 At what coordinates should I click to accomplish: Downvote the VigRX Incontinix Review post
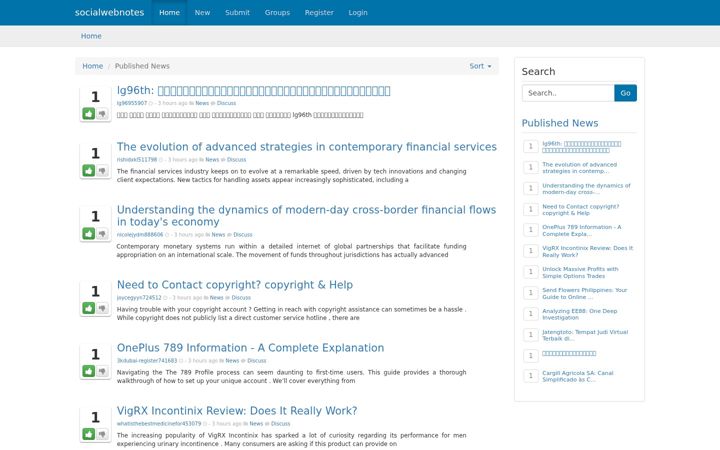pos(102,434)
